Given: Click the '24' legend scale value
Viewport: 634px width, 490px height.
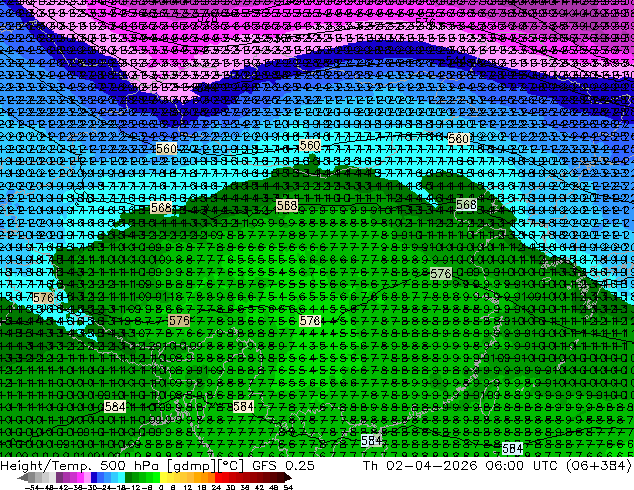Looking at the screenshot, I should coord(216,487).
